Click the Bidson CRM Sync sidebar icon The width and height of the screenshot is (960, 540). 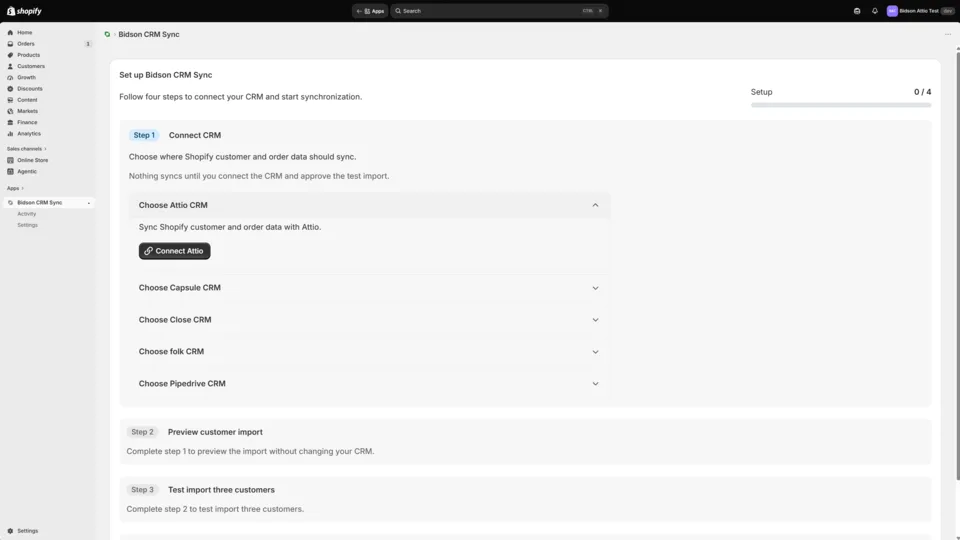coord(10,203)
